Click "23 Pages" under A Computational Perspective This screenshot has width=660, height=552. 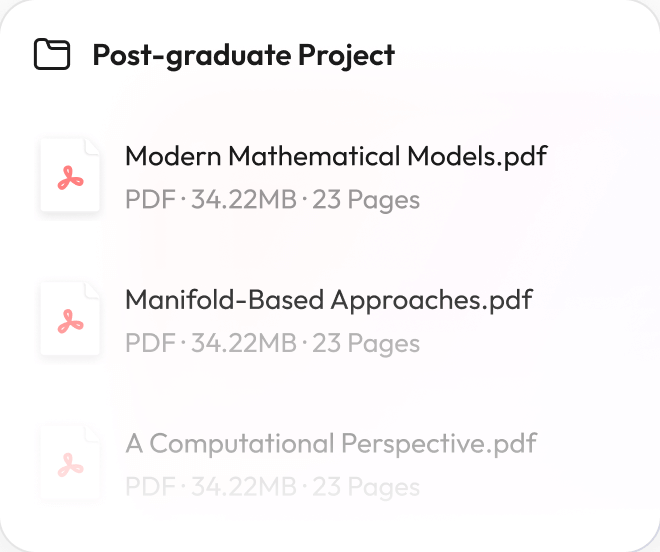(366, 487)
